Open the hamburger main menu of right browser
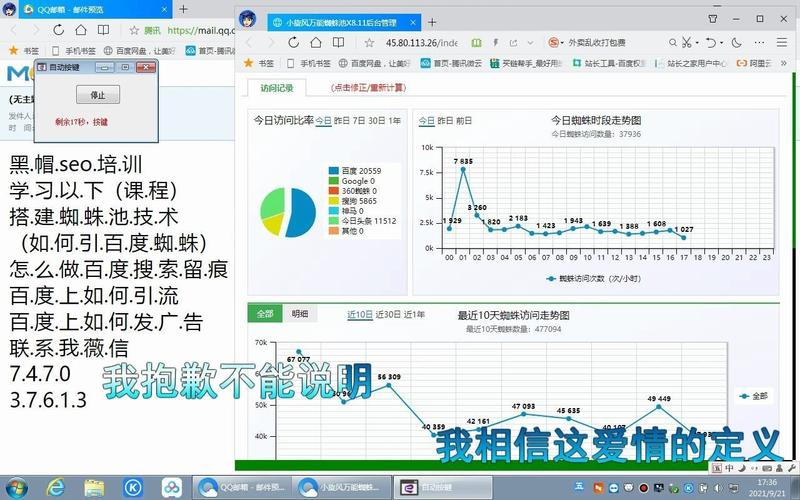 [x=782, y=42]
